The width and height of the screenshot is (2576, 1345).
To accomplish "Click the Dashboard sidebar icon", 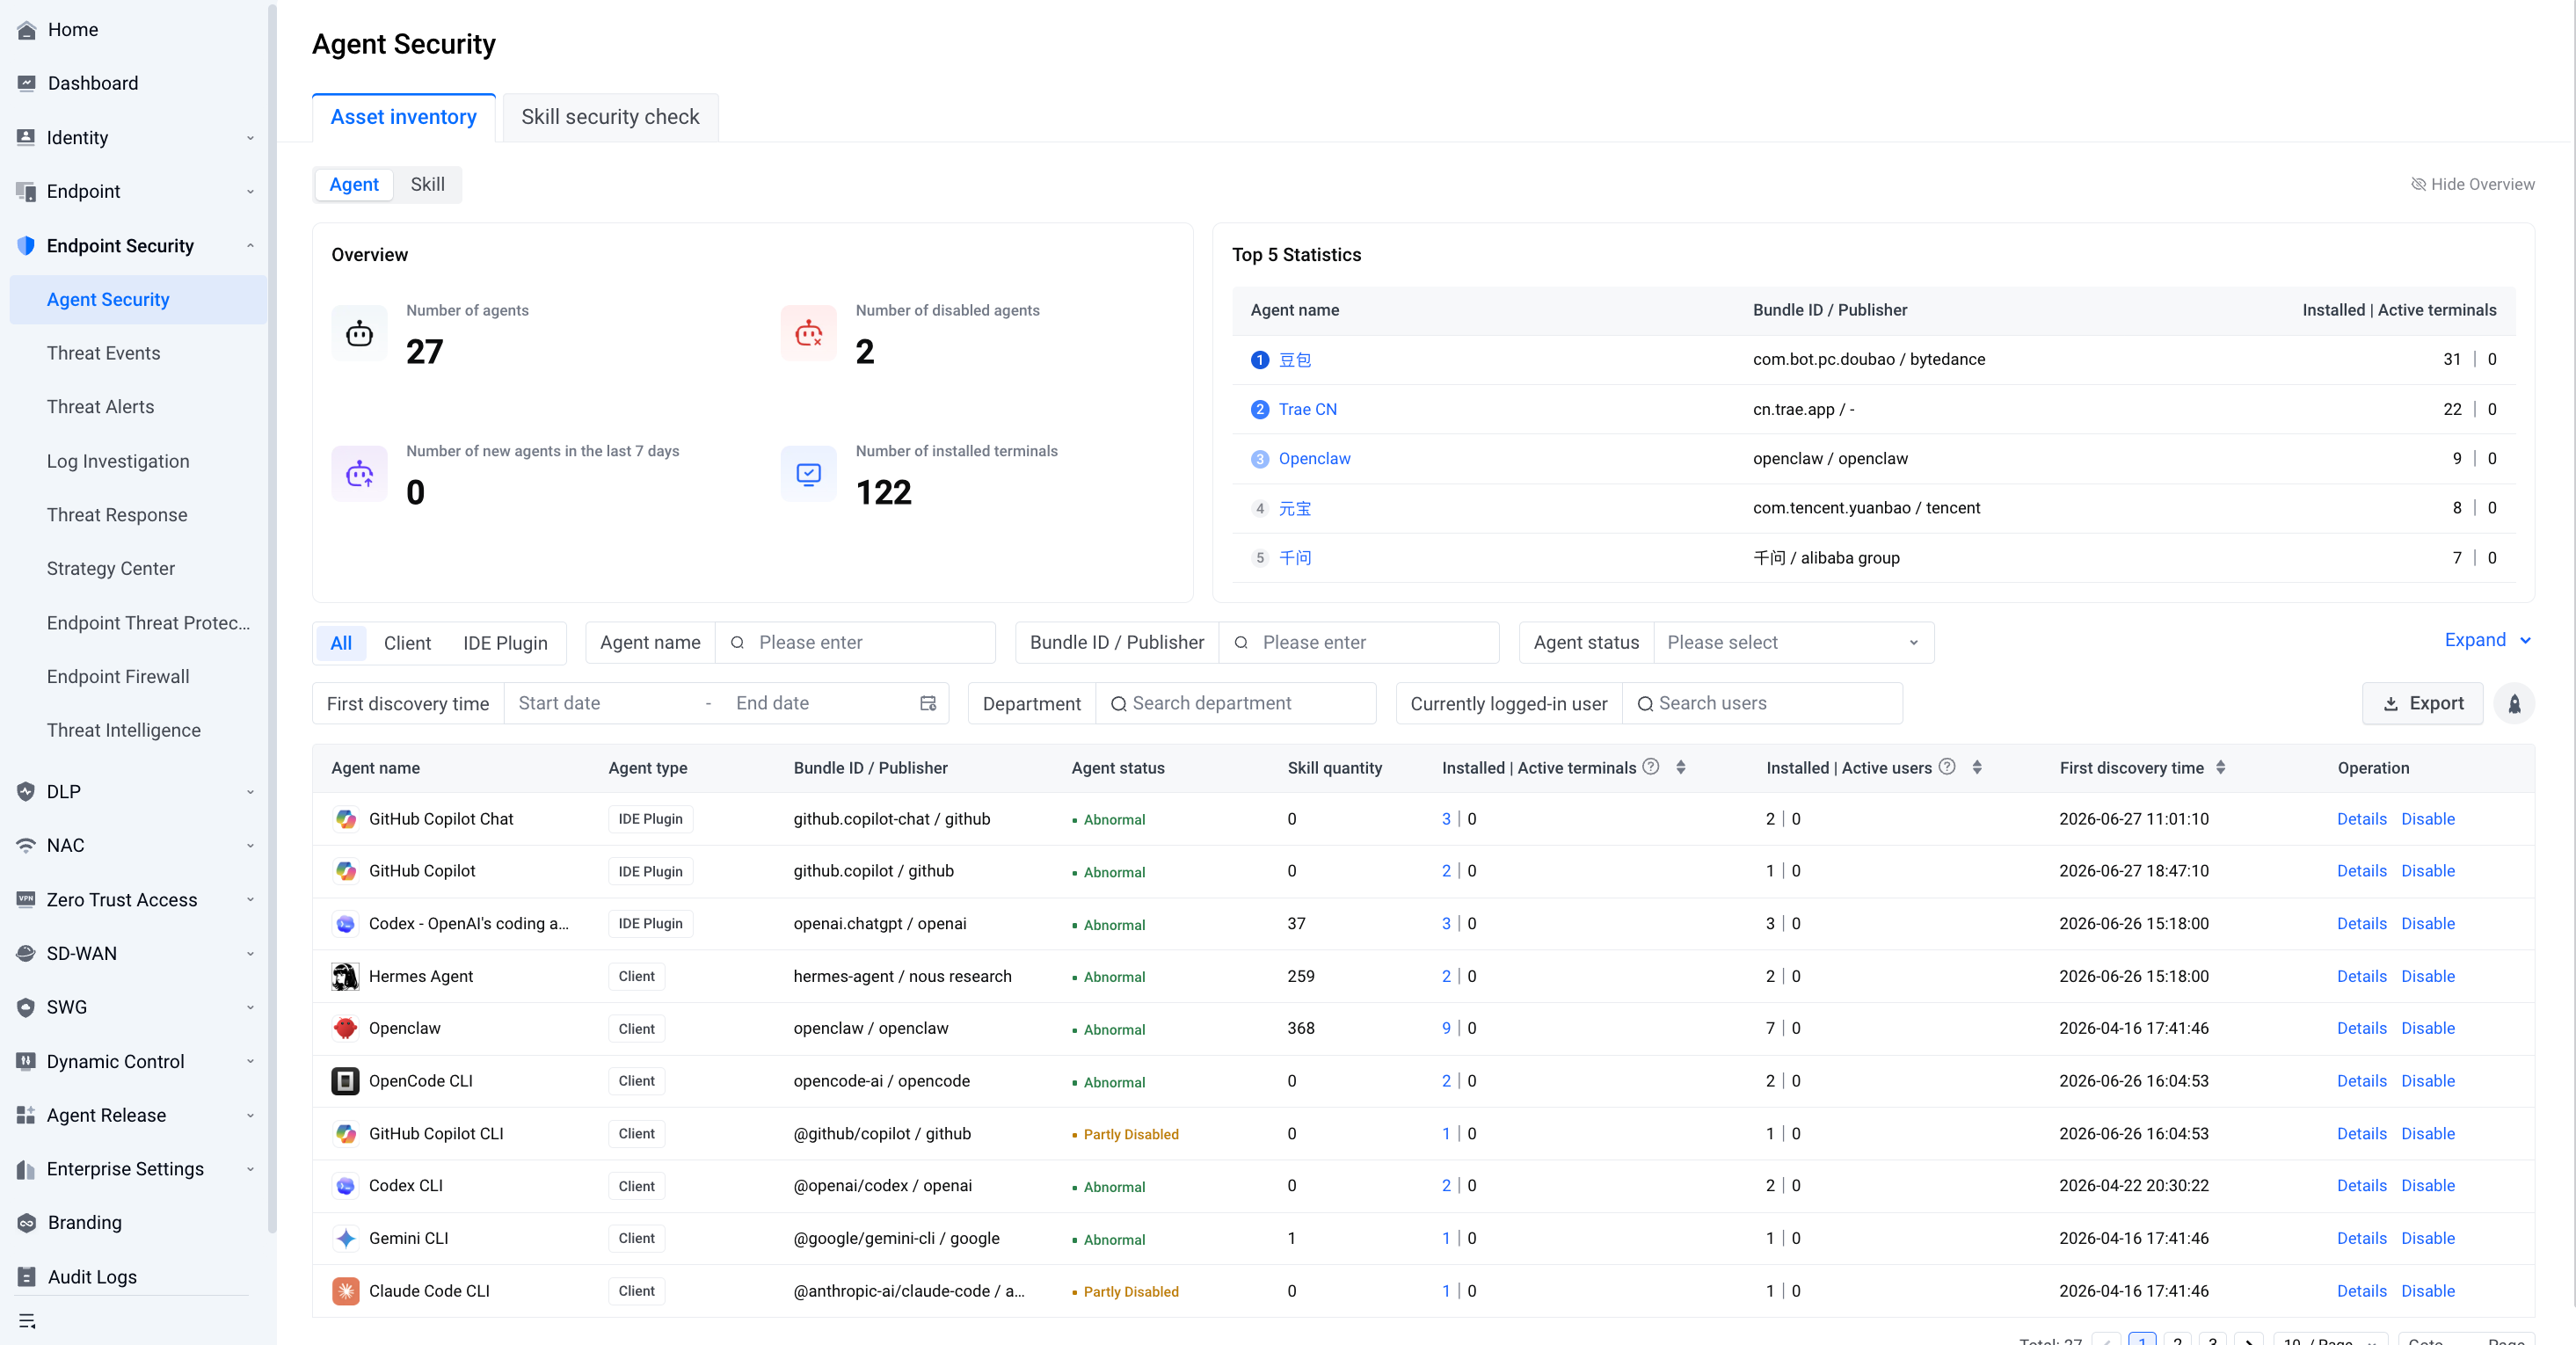I will coord(27,83).
